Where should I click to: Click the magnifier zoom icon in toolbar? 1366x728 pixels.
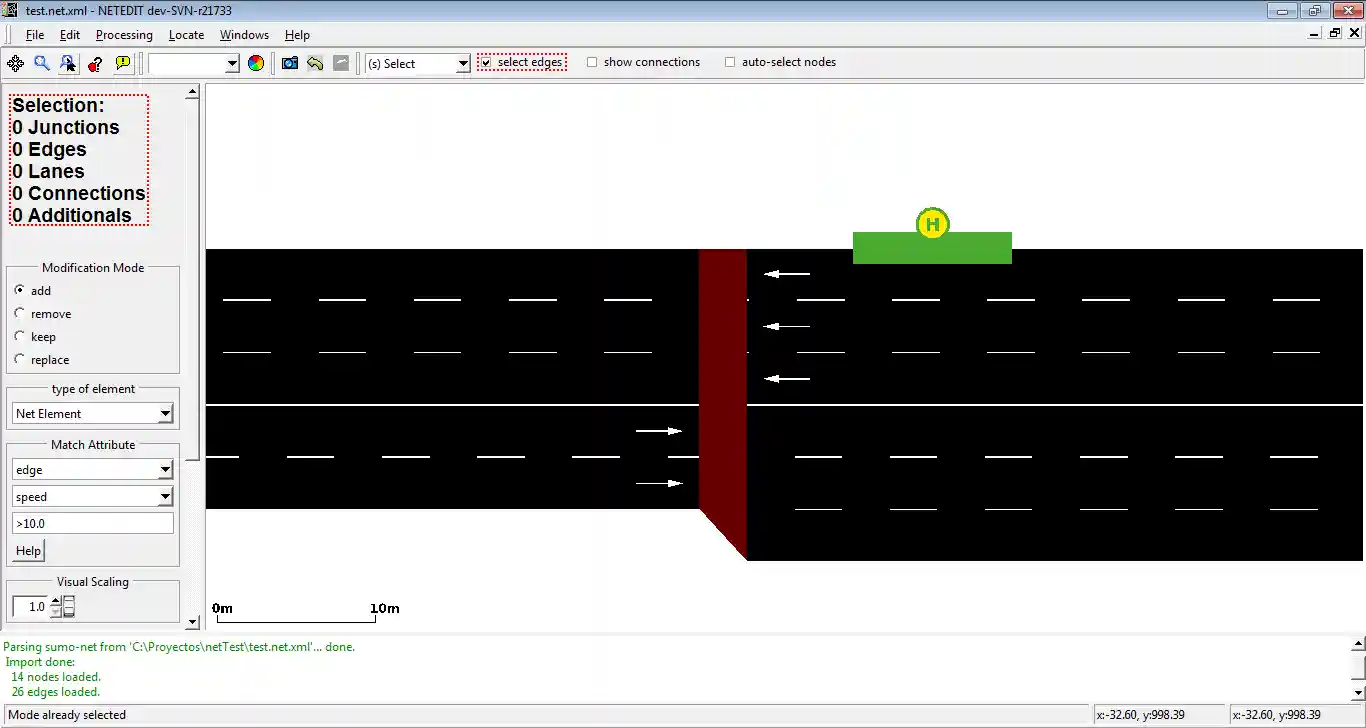(x=42, y=63)
